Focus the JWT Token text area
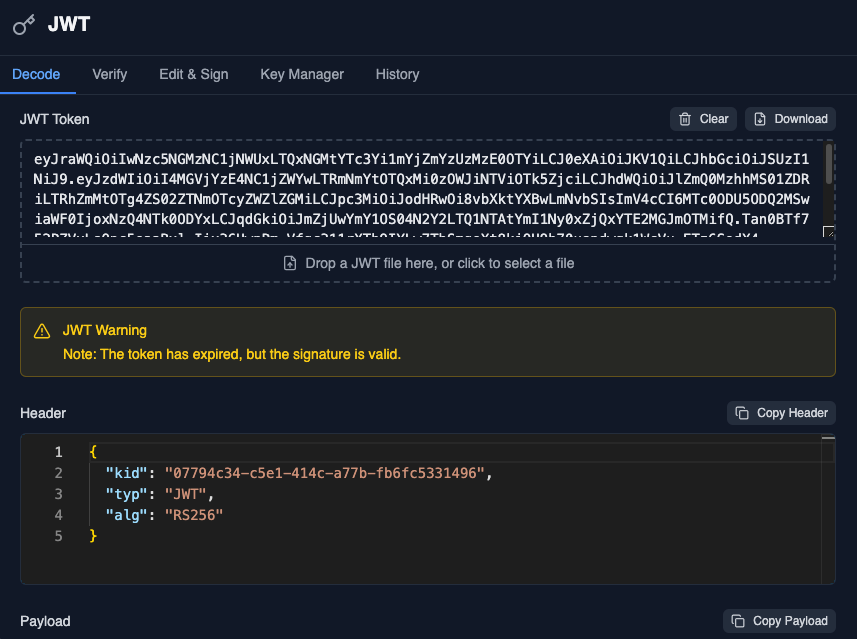 pyautogui.click(x=421, y=189)
